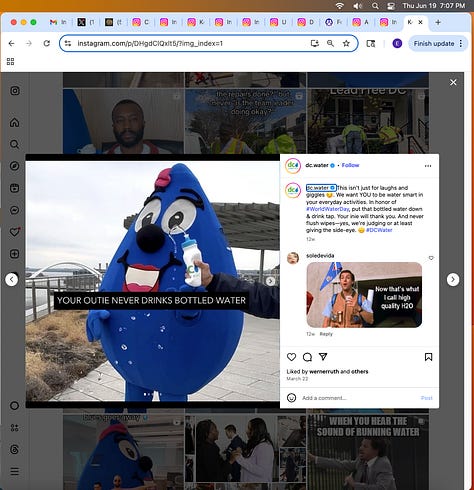
Task: Click the dc.water avatar in the header
Action: tap(293, 166)
